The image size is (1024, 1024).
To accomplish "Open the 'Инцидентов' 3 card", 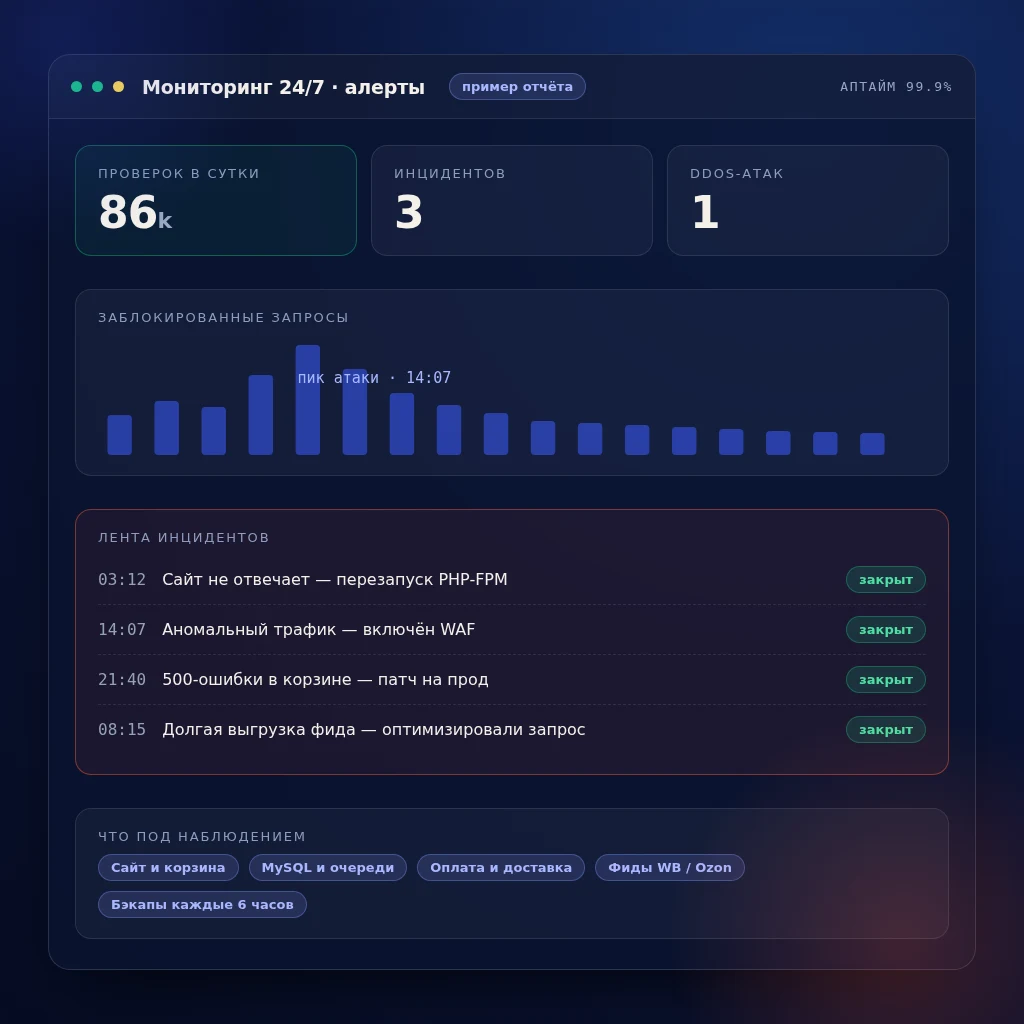I will click(512, 200).
